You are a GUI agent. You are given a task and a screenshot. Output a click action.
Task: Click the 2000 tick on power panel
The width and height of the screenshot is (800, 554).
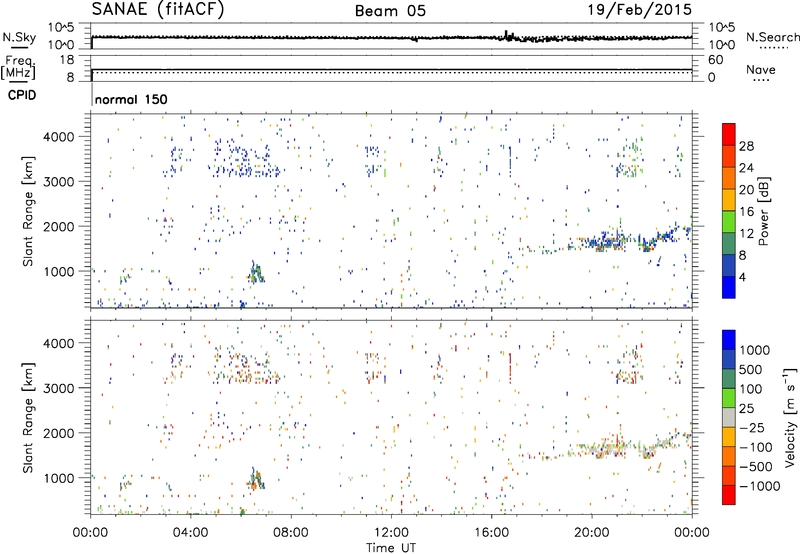tap(59, 226)
